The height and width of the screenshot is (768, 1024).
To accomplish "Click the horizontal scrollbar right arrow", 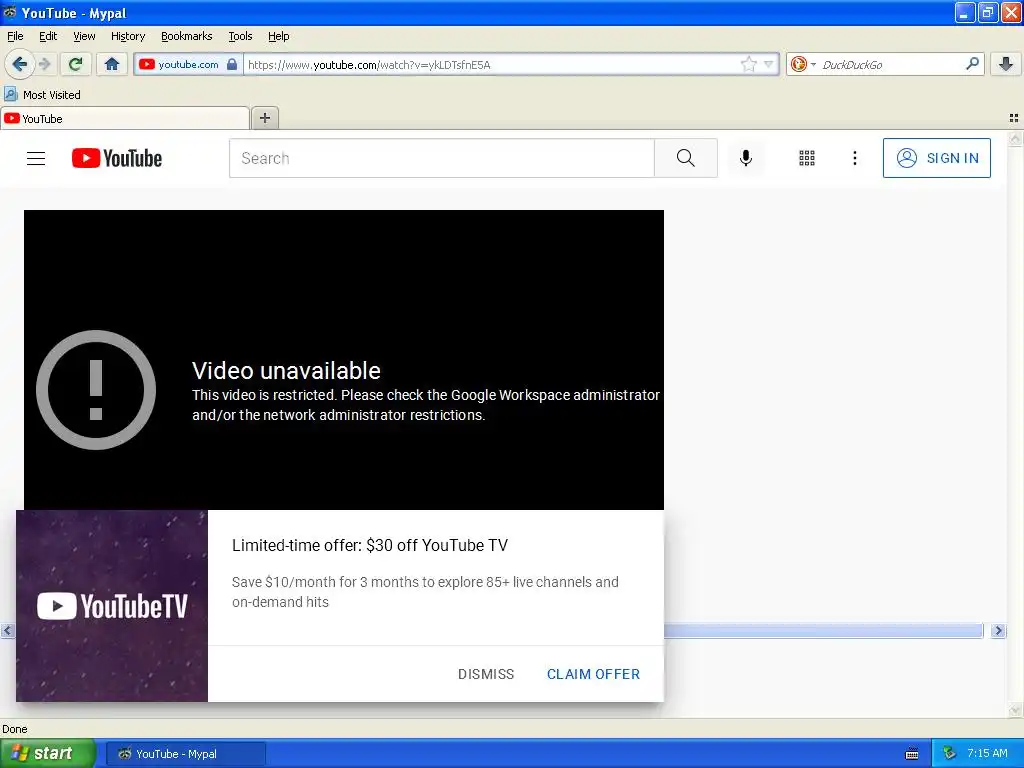I will tap(998, 630).
